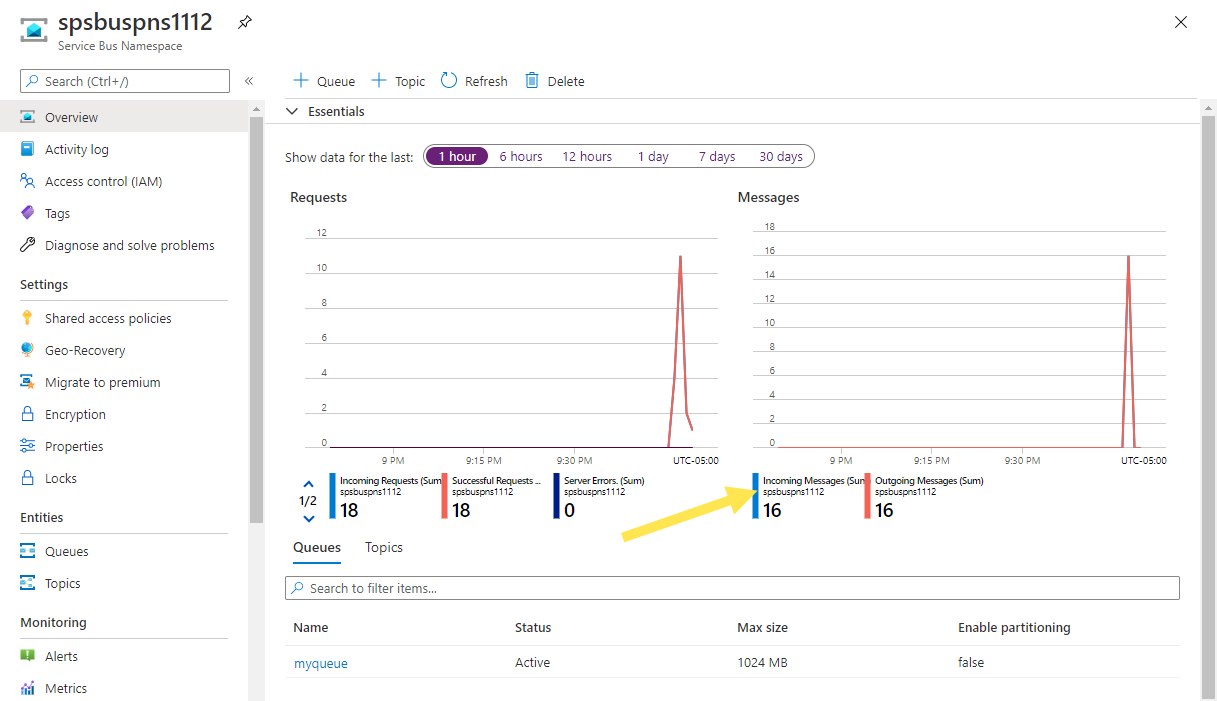Select the 1 day time range
Screen dimensions: 1217x701
(653, 156)
